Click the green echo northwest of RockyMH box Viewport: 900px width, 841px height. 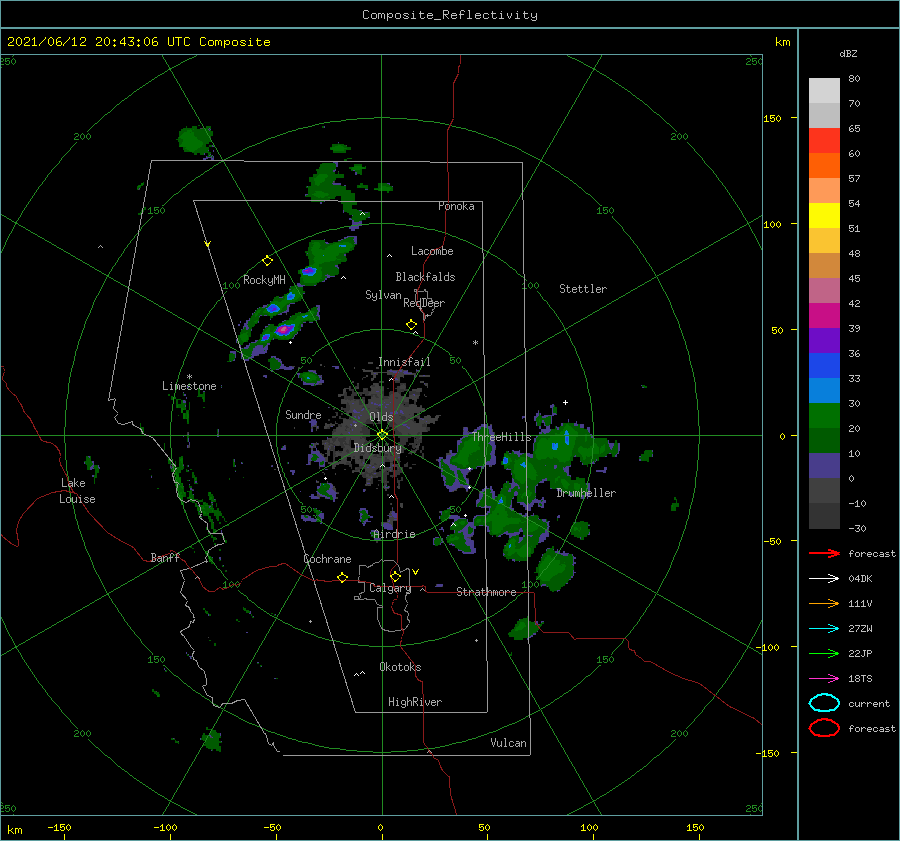pos(196,140)
